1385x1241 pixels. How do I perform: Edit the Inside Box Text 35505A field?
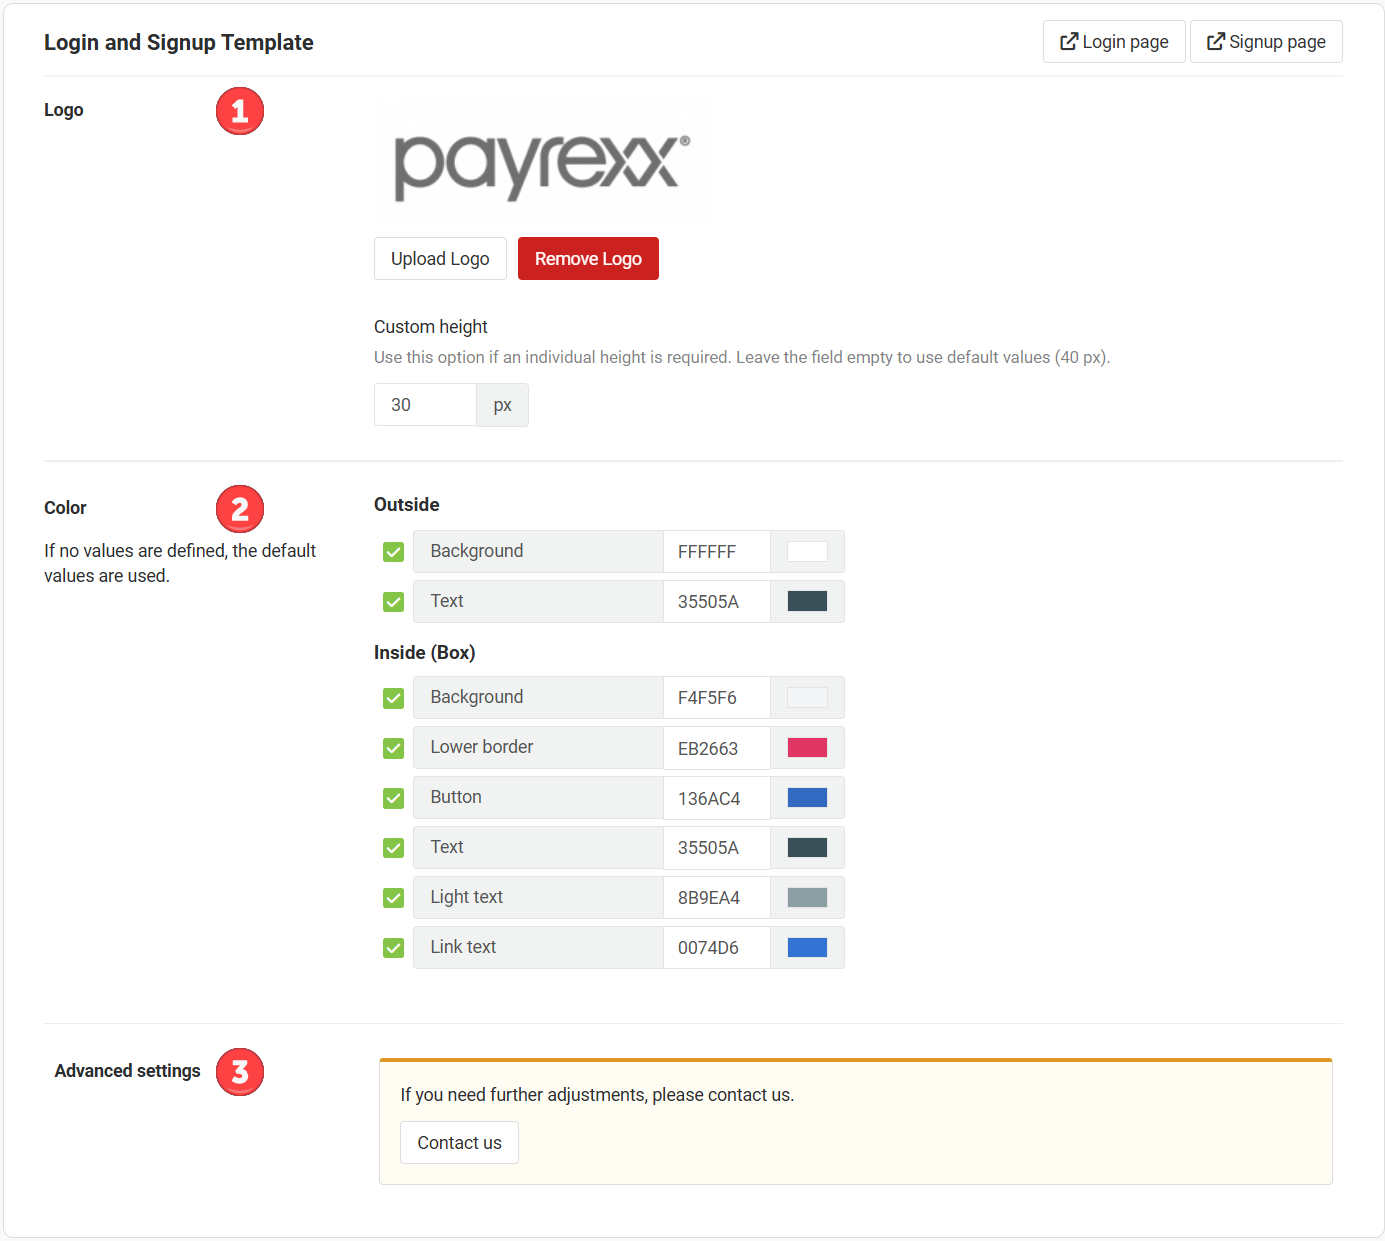[717, 848]
